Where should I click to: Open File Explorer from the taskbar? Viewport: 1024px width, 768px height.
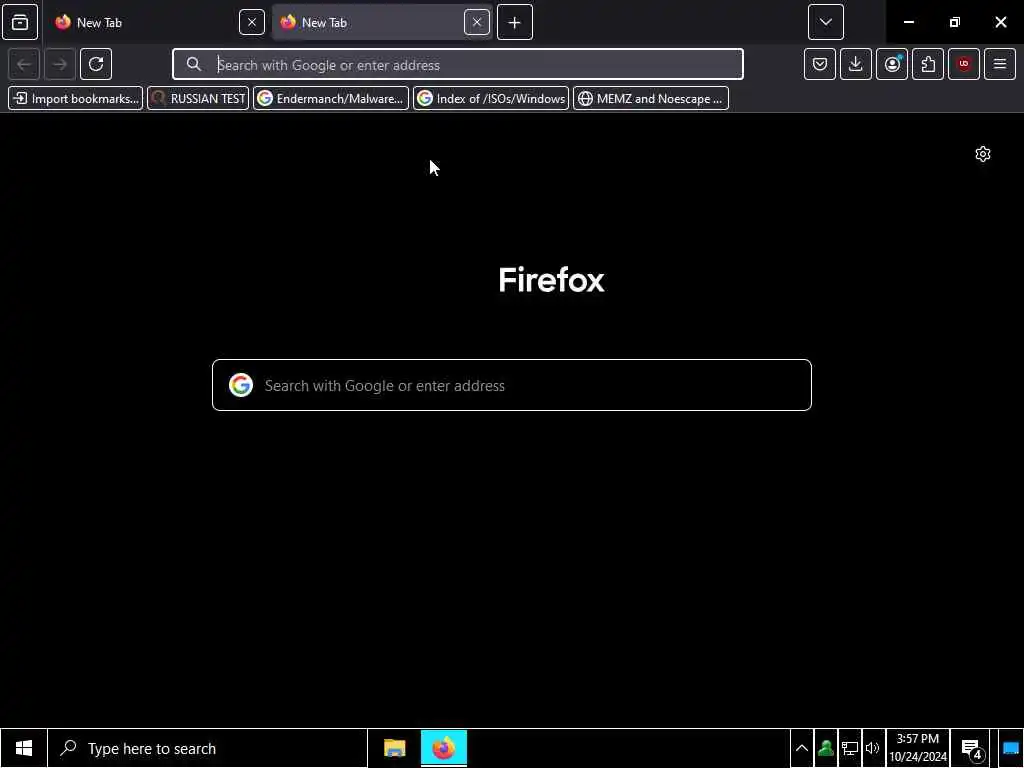394,748
